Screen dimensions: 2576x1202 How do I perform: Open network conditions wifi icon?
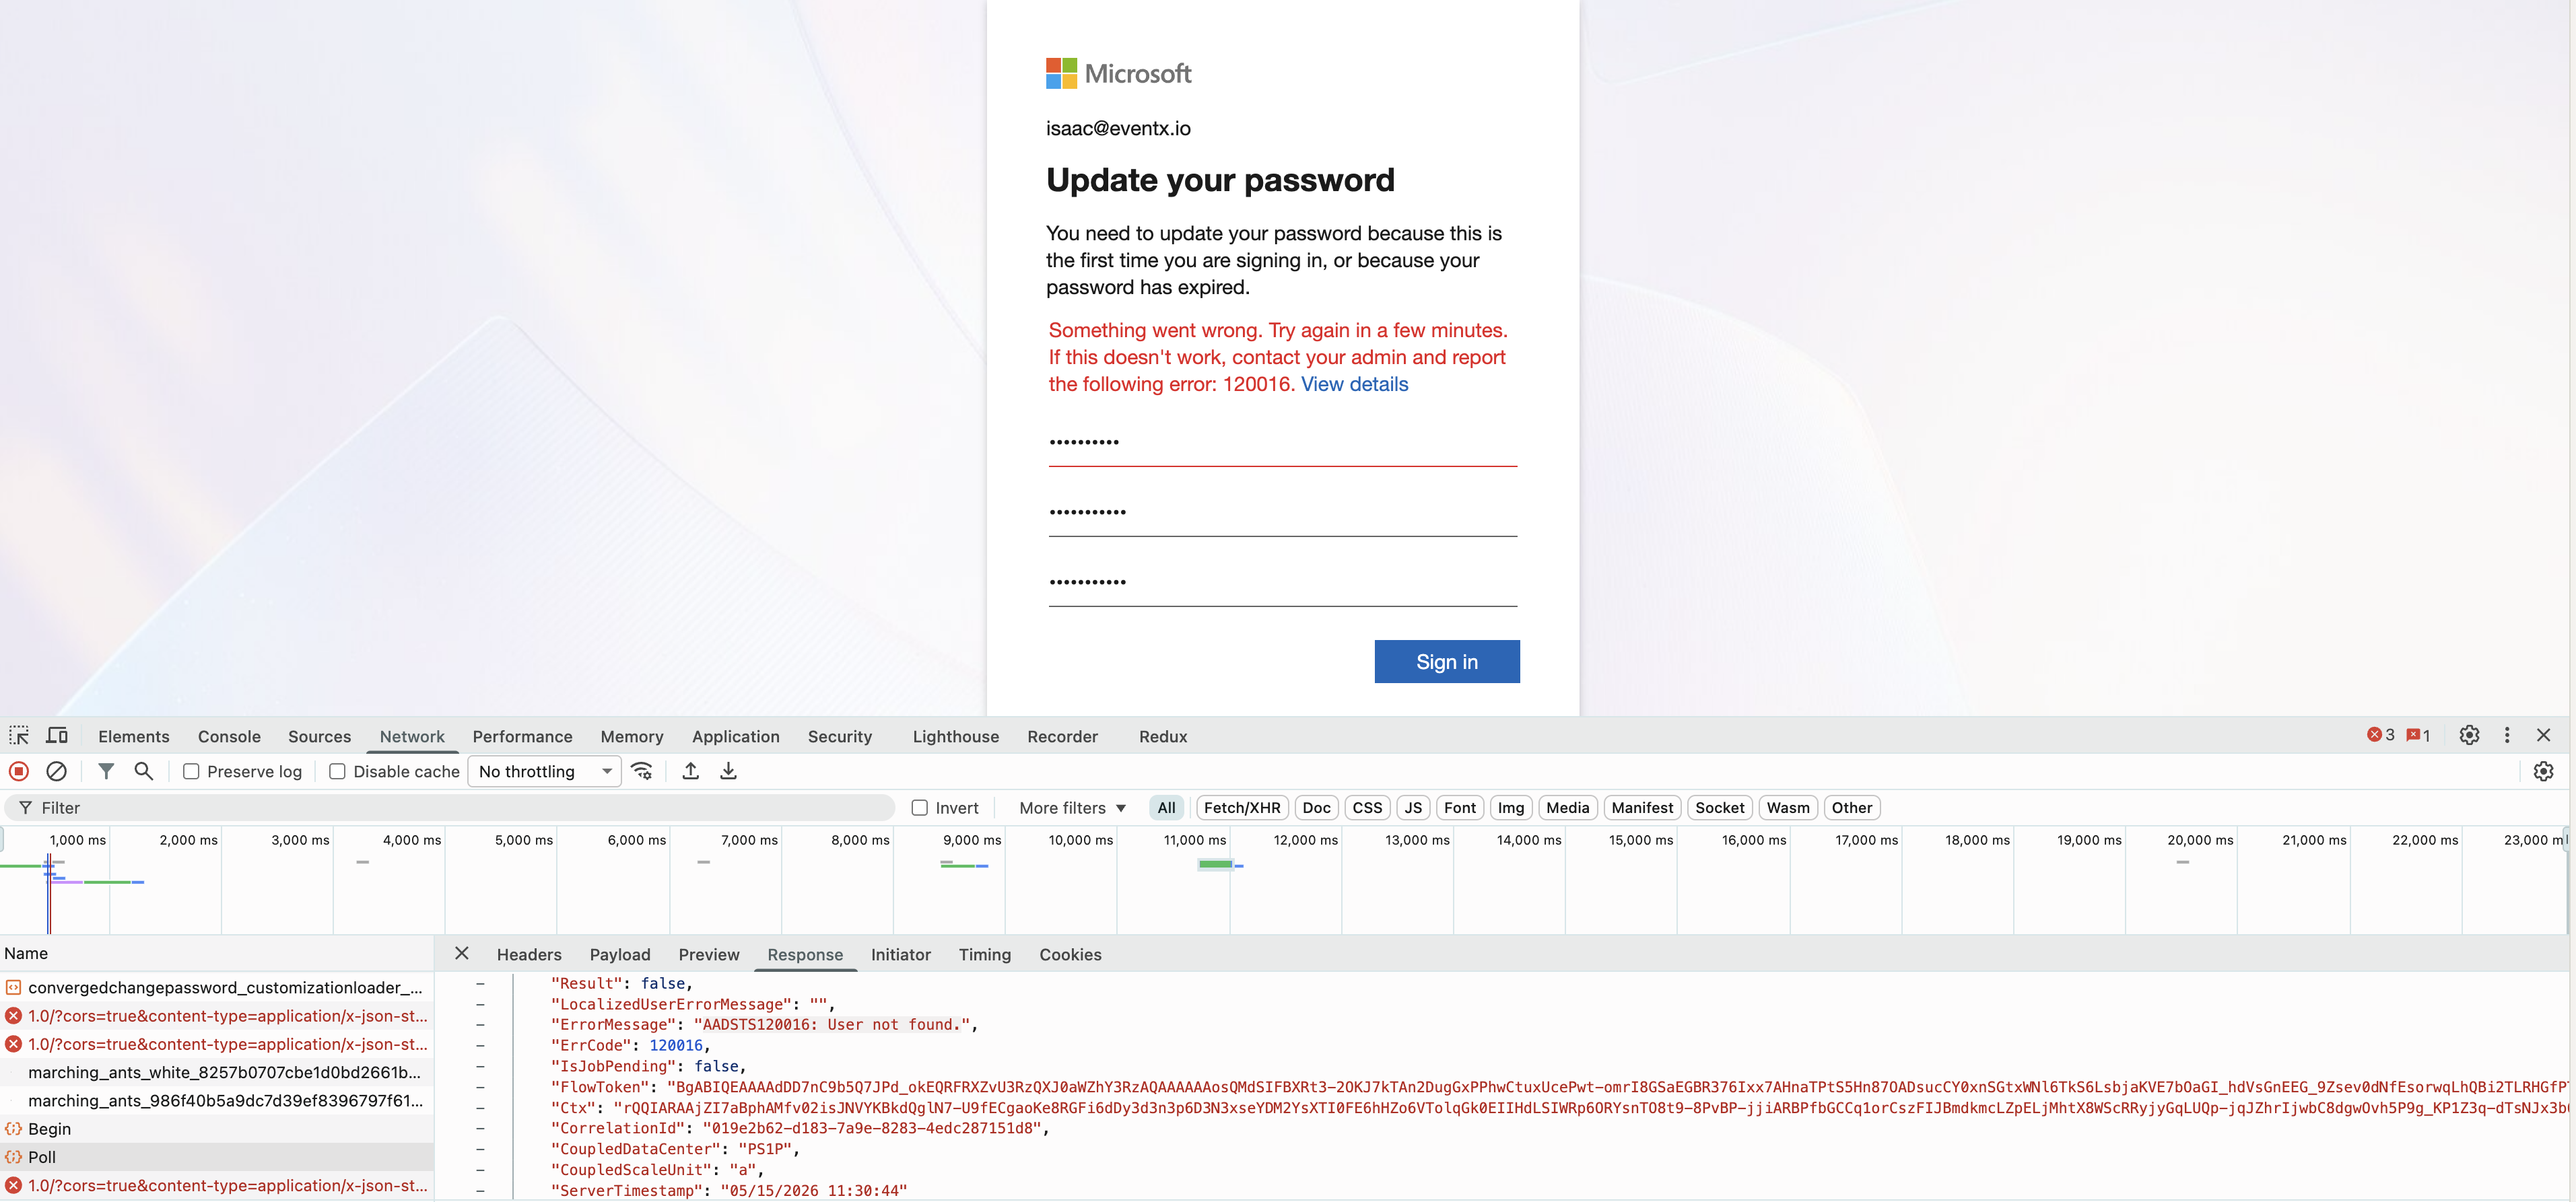pyautogui.click(x=643, y=771)
